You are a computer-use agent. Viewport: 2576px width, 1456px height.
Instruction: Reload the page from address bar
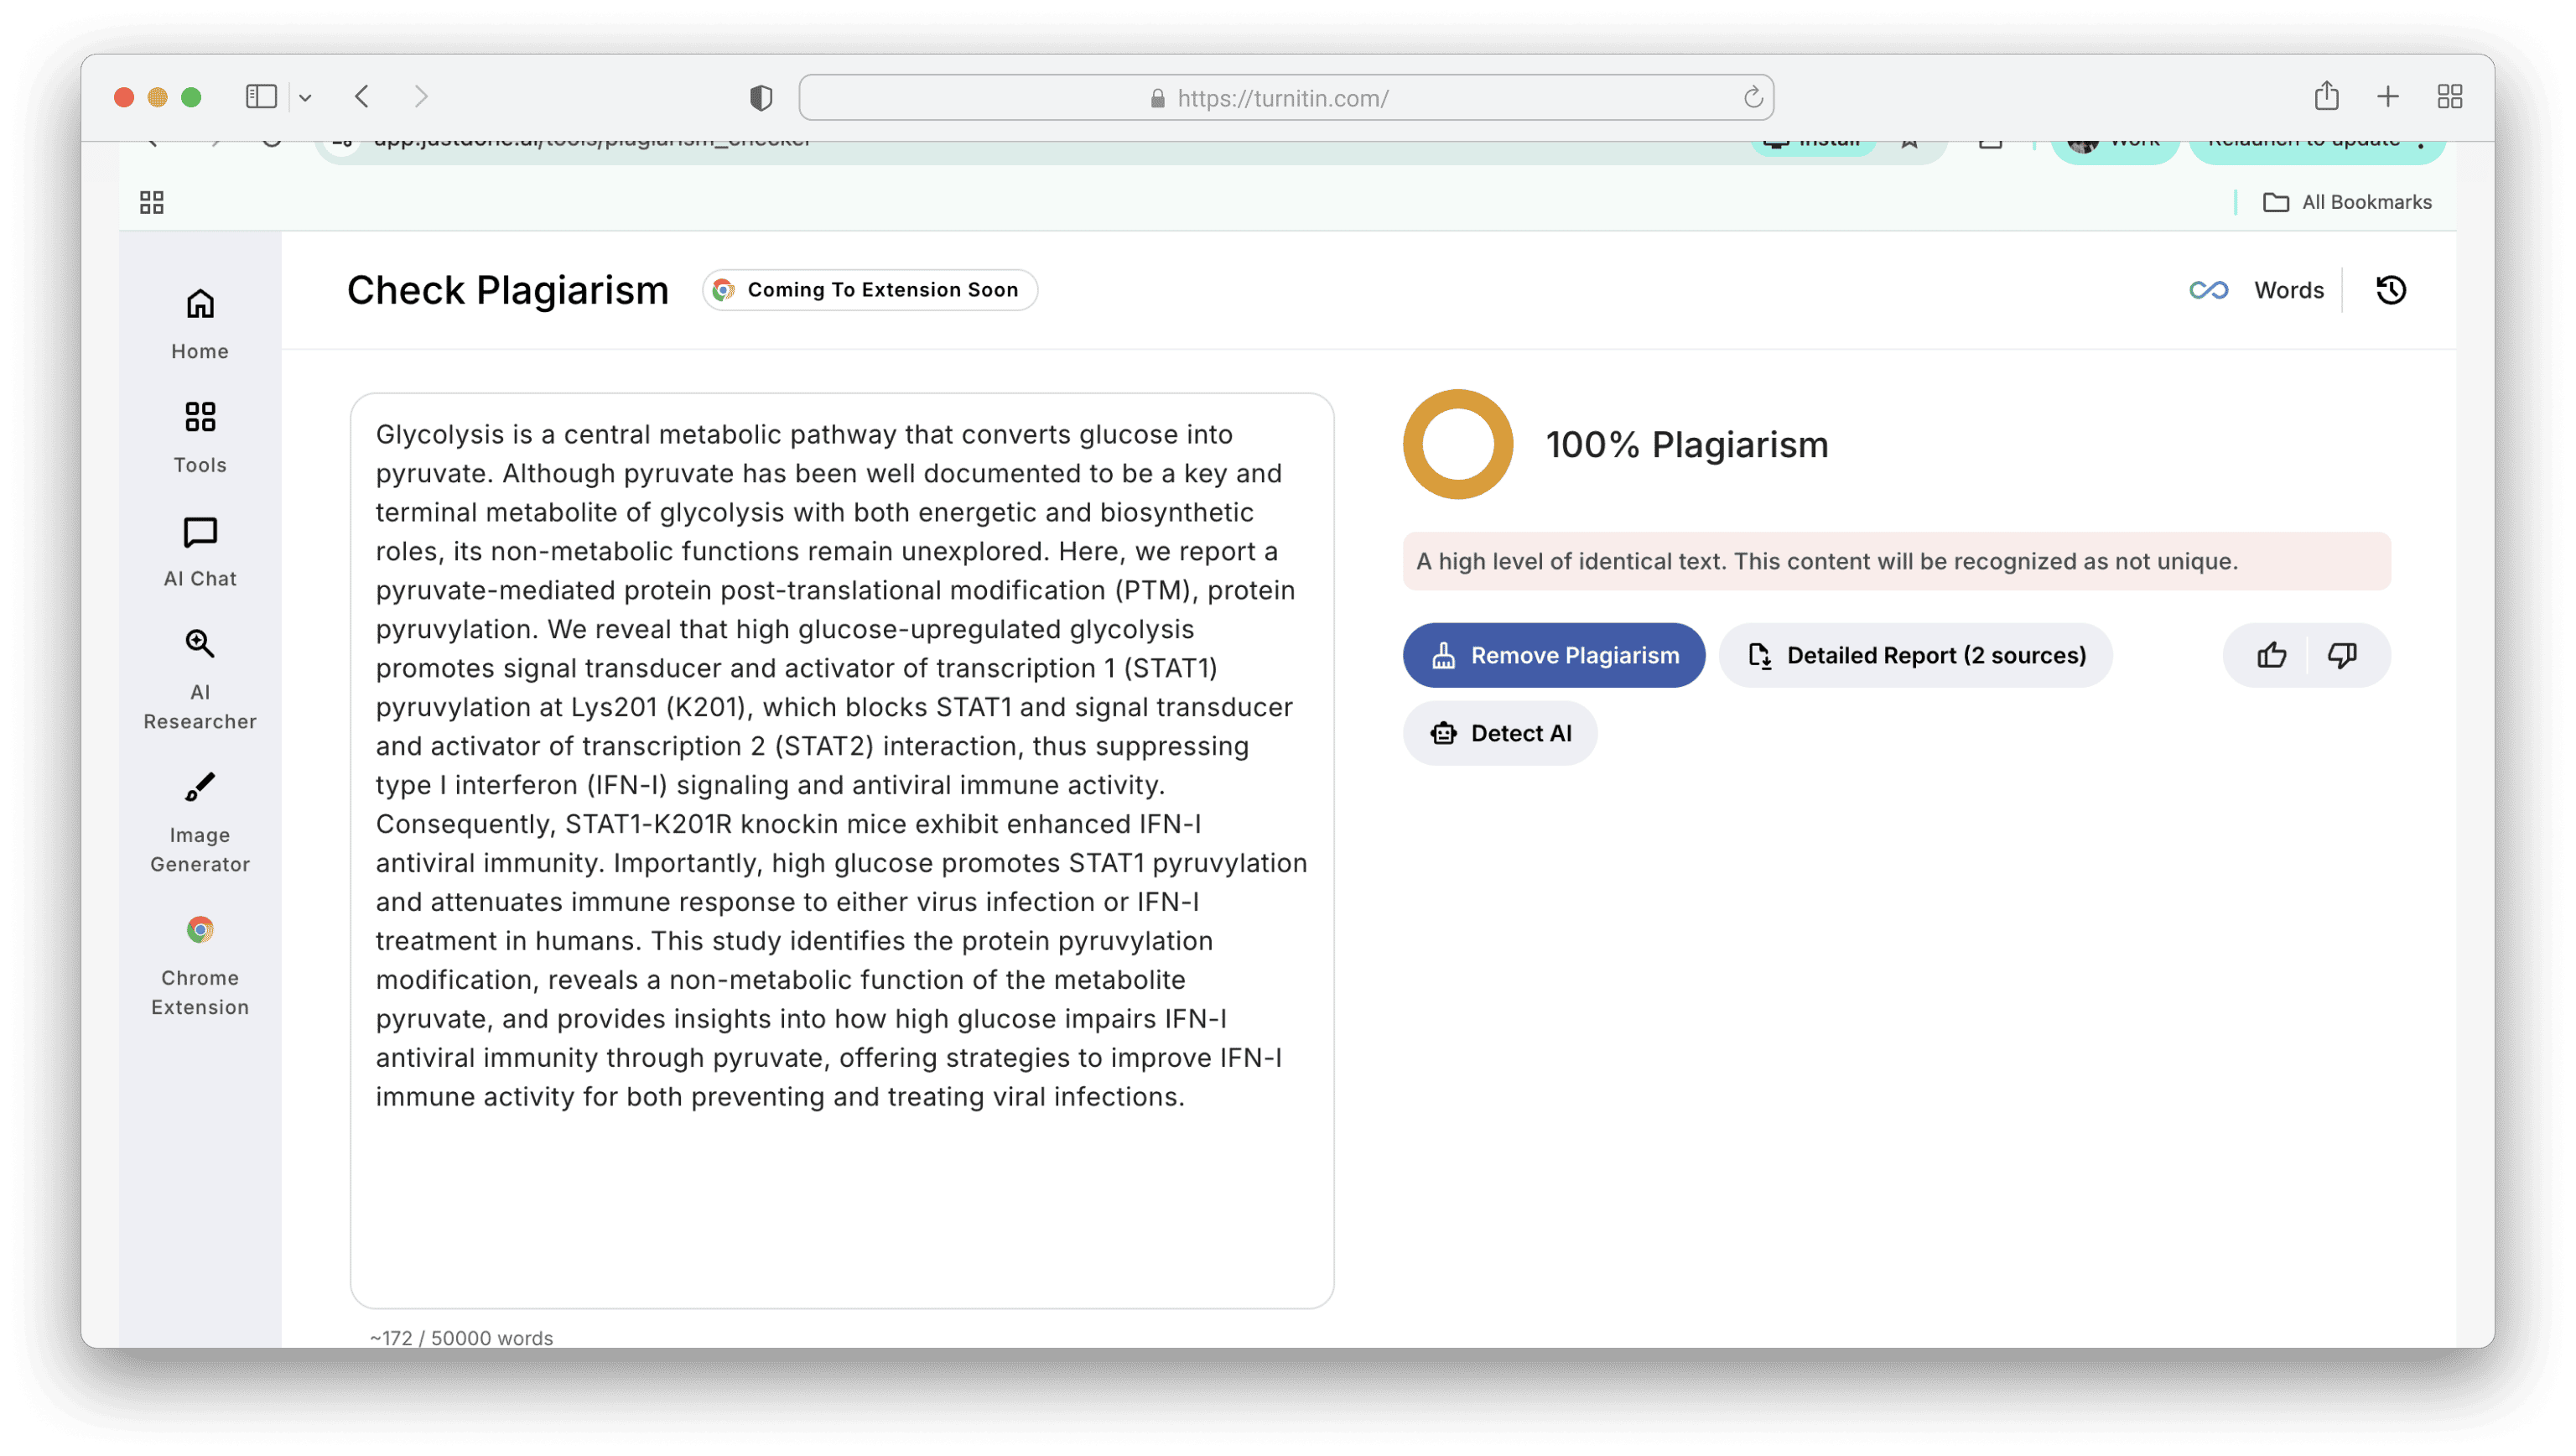coord(1752,98)
